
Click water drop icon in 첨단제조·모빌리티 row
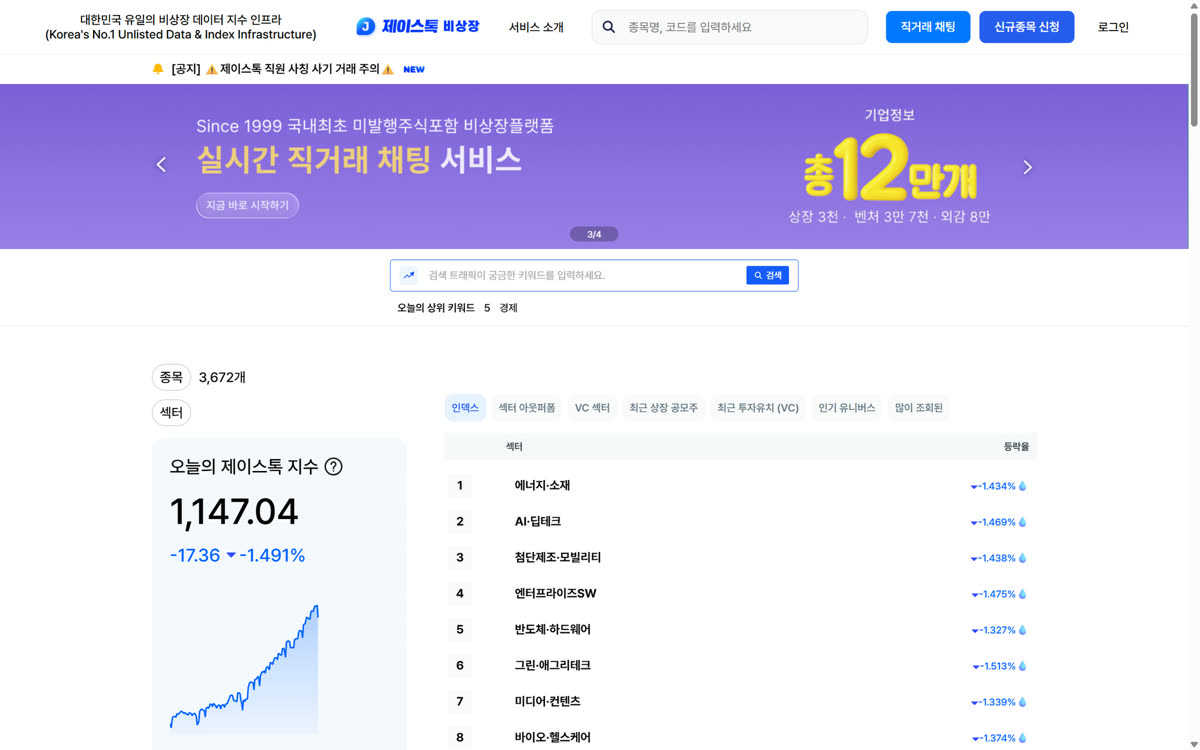pos(1023,558)
